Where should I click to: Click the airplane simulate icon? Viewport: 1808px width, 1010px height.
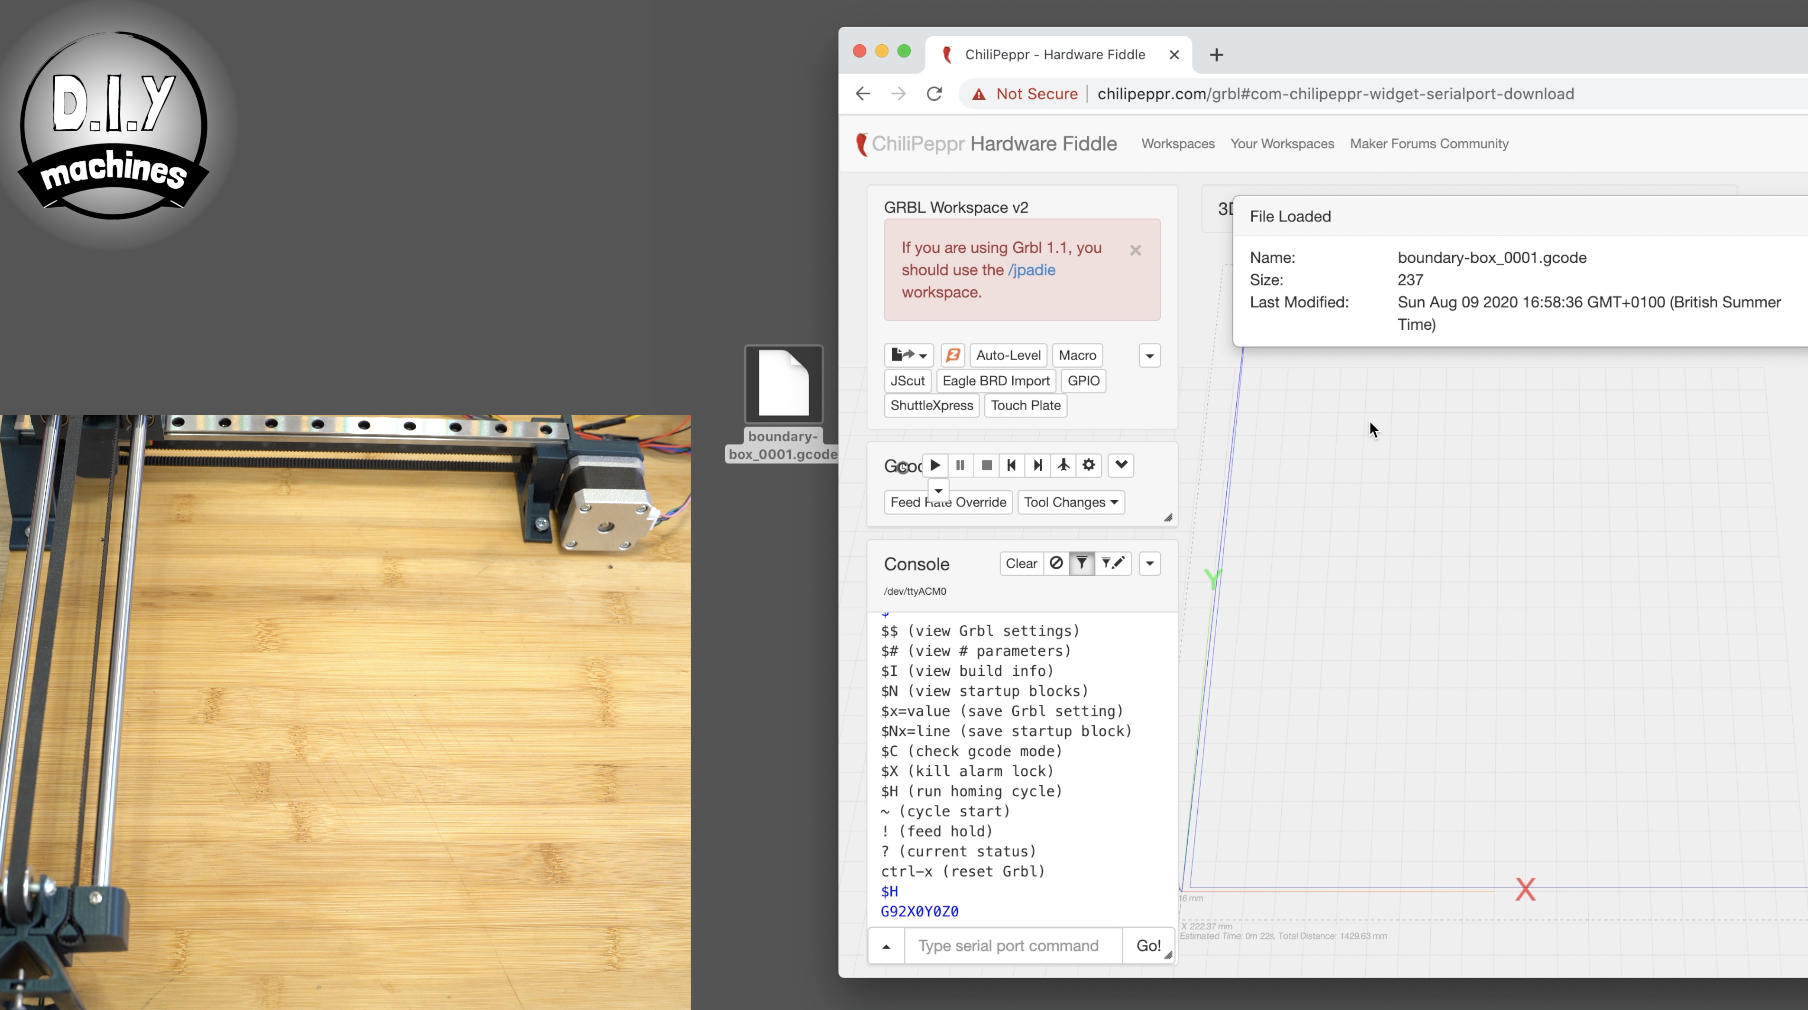tap(1063, 465)
